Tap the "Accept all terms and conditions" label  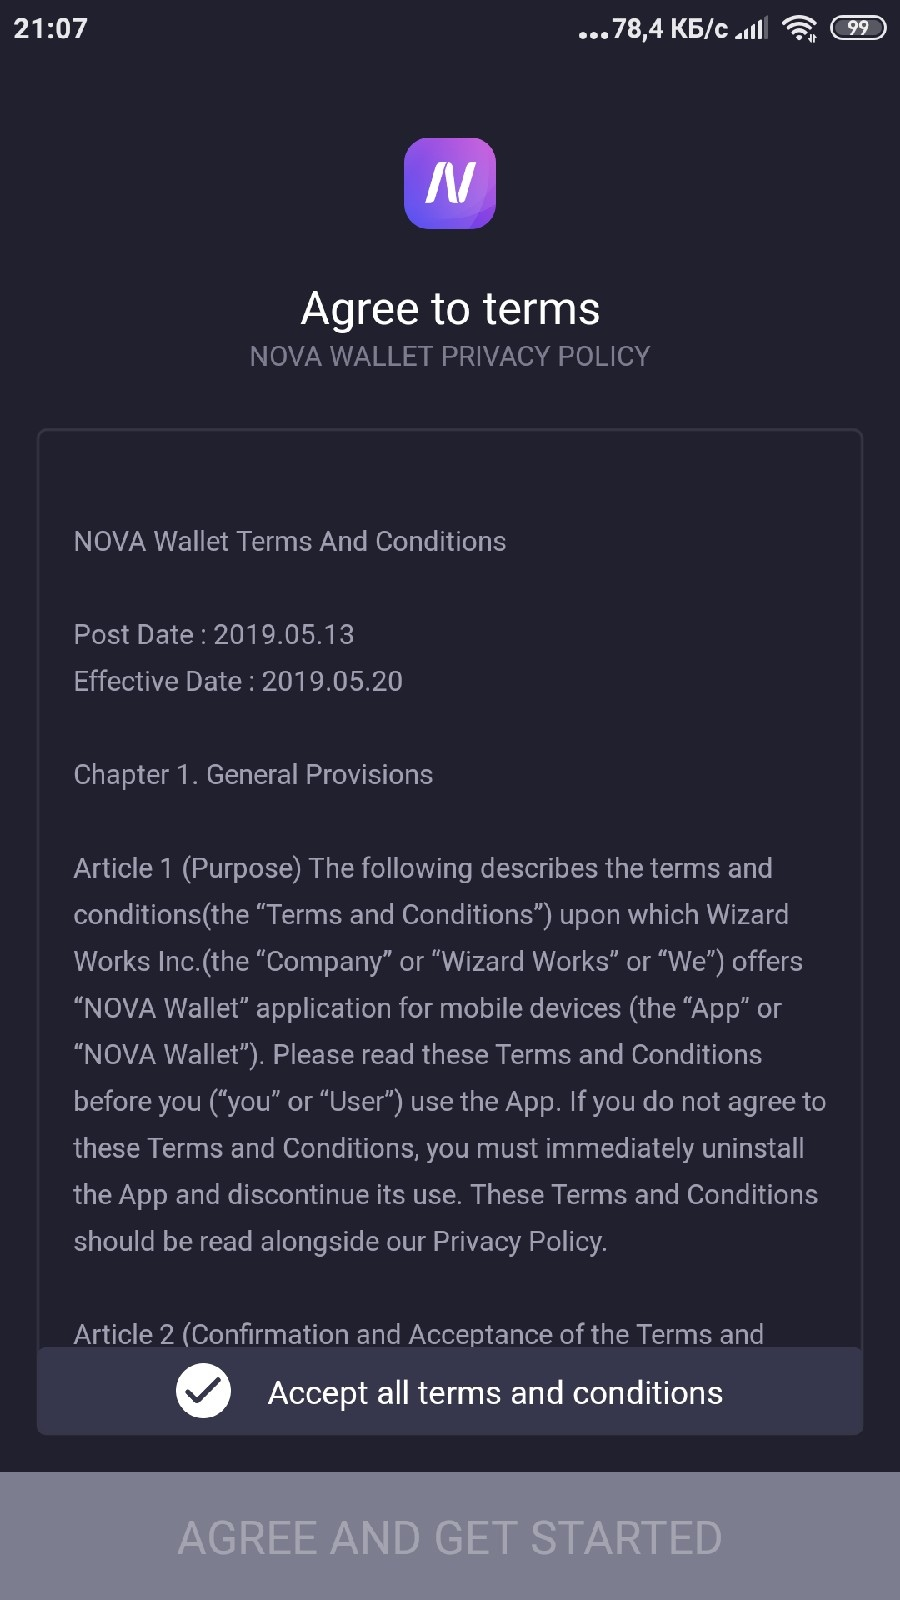(x=495, y=1392)
